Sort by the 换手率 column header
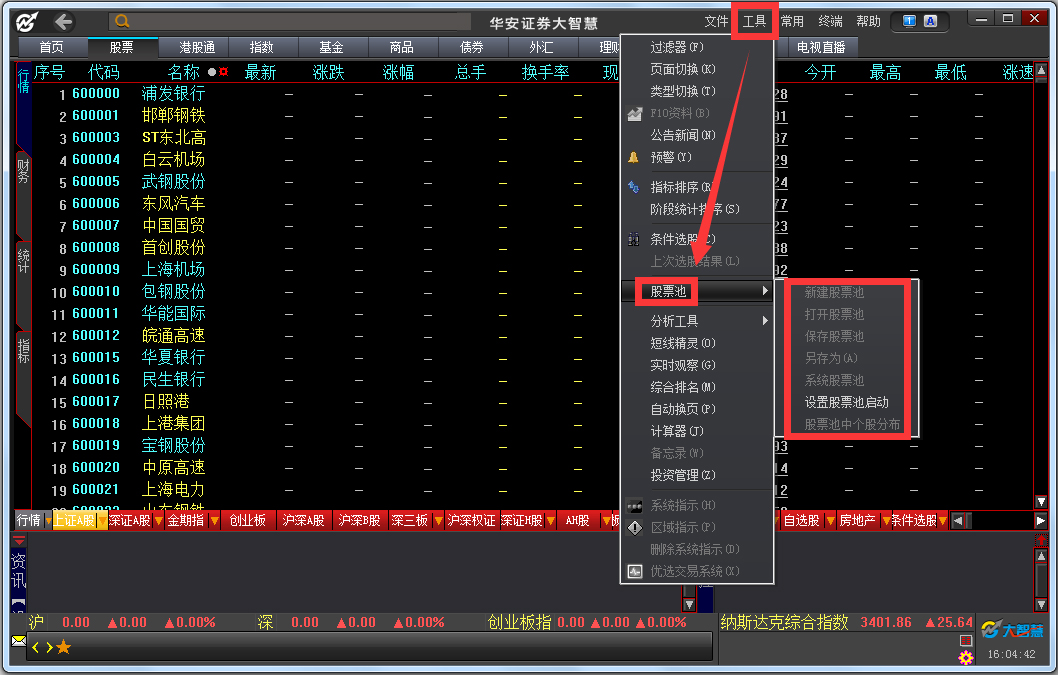1058x675 pixels. pyautogui.click(x=545, y=72)
